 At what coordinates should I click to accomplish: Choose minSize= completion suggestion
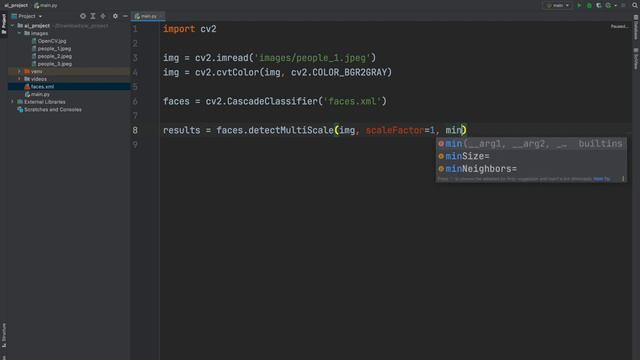tap(531, 156)
